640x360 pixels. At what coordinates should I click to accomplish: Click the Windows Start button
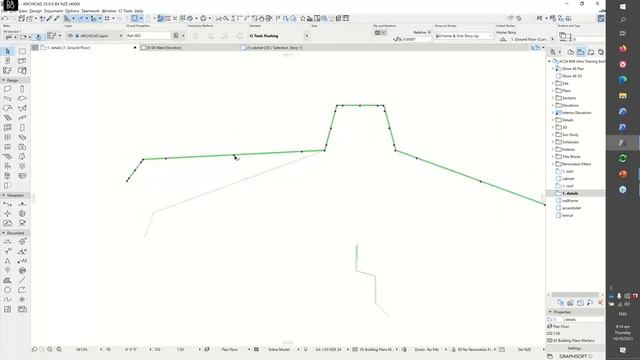[x=623, y=7]
